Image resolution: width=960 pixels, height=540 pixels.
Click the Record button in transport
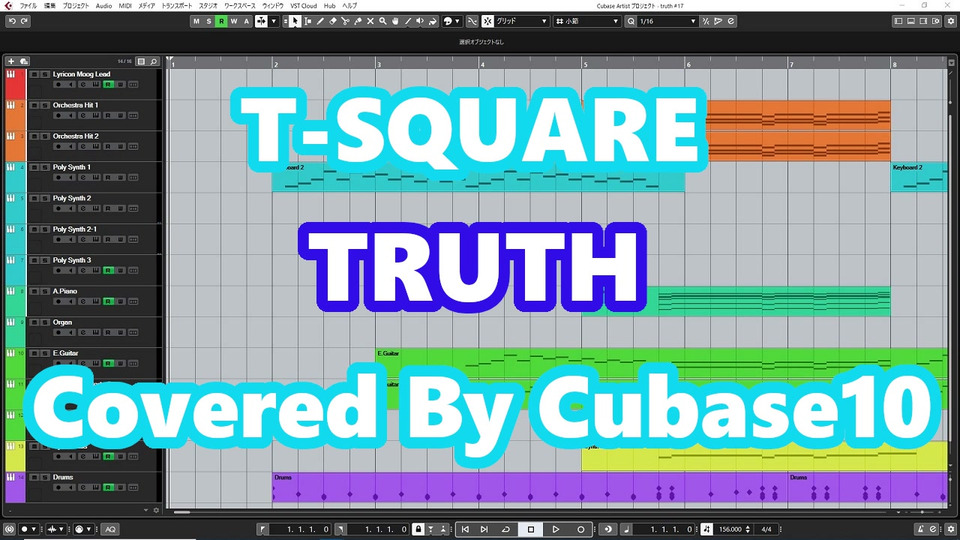click(580, 529)
